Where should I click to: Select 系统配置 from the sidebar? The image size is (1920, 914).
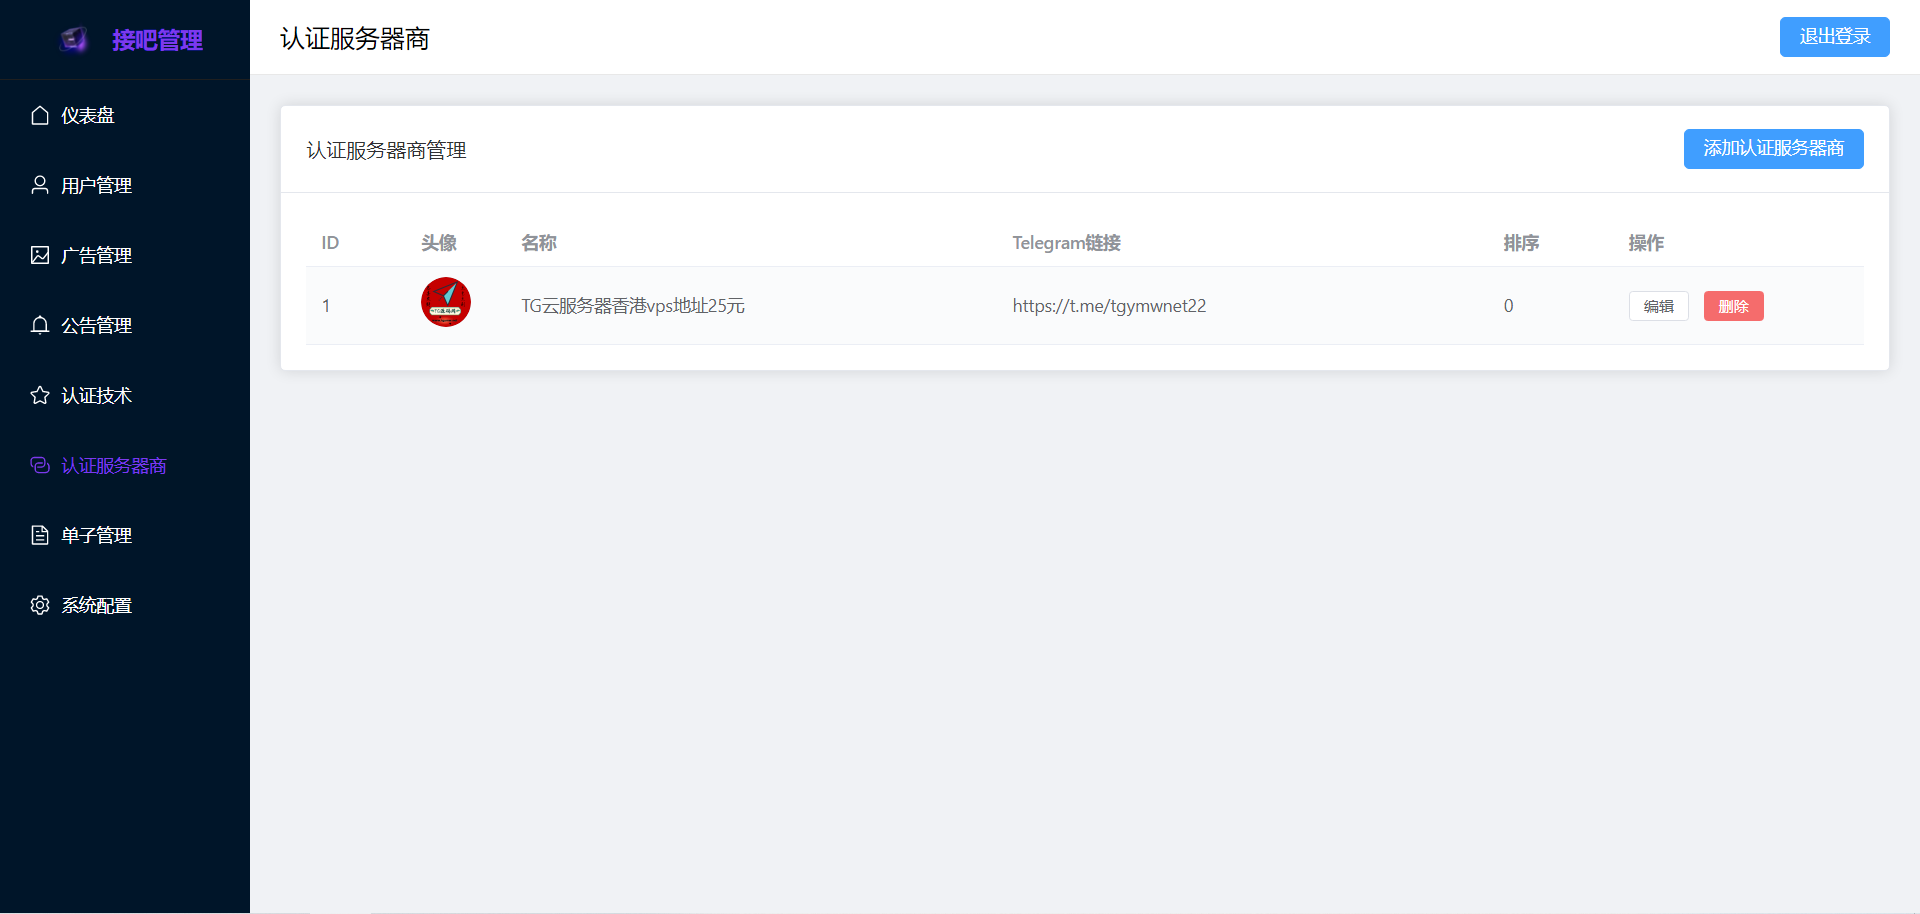point(96,606)
